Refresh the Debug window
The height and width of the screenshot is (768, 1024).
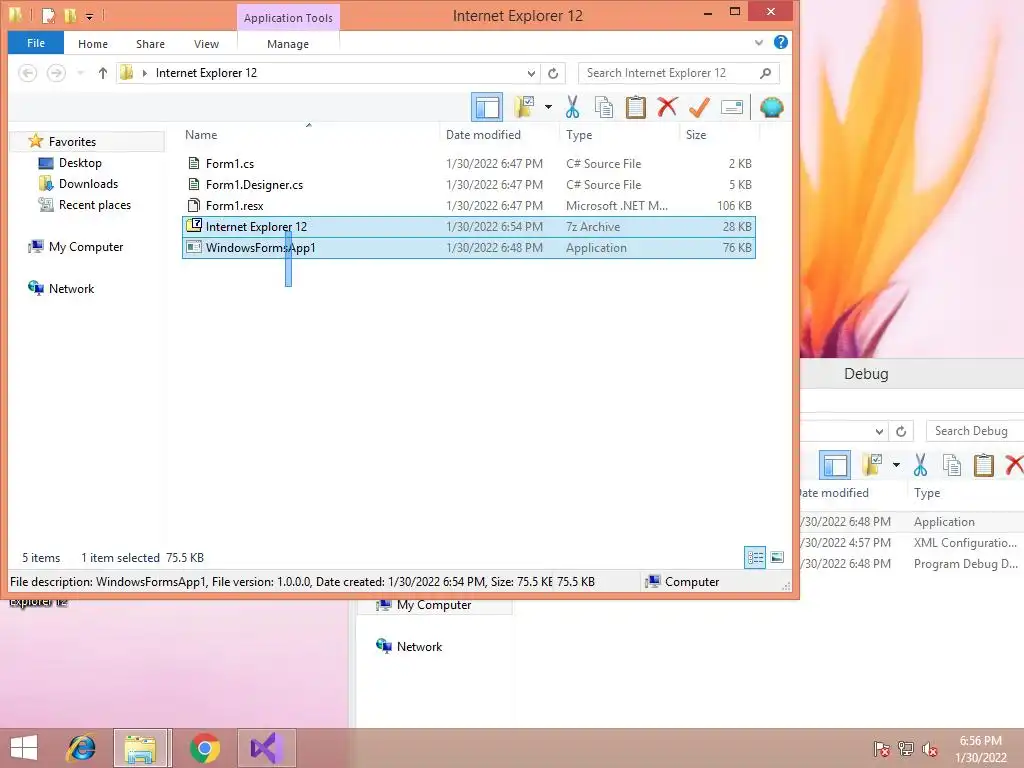901,431
